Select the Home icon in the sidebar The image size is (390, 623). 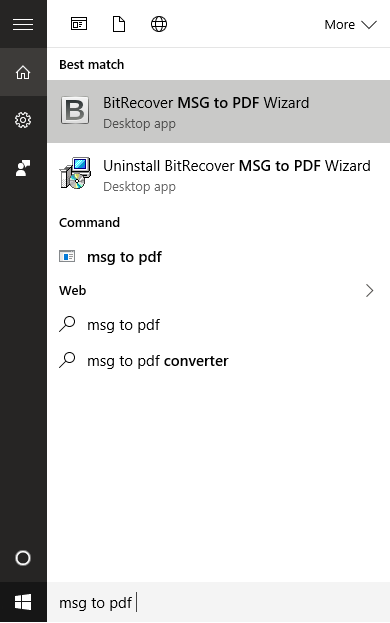(x=23, y=72)
